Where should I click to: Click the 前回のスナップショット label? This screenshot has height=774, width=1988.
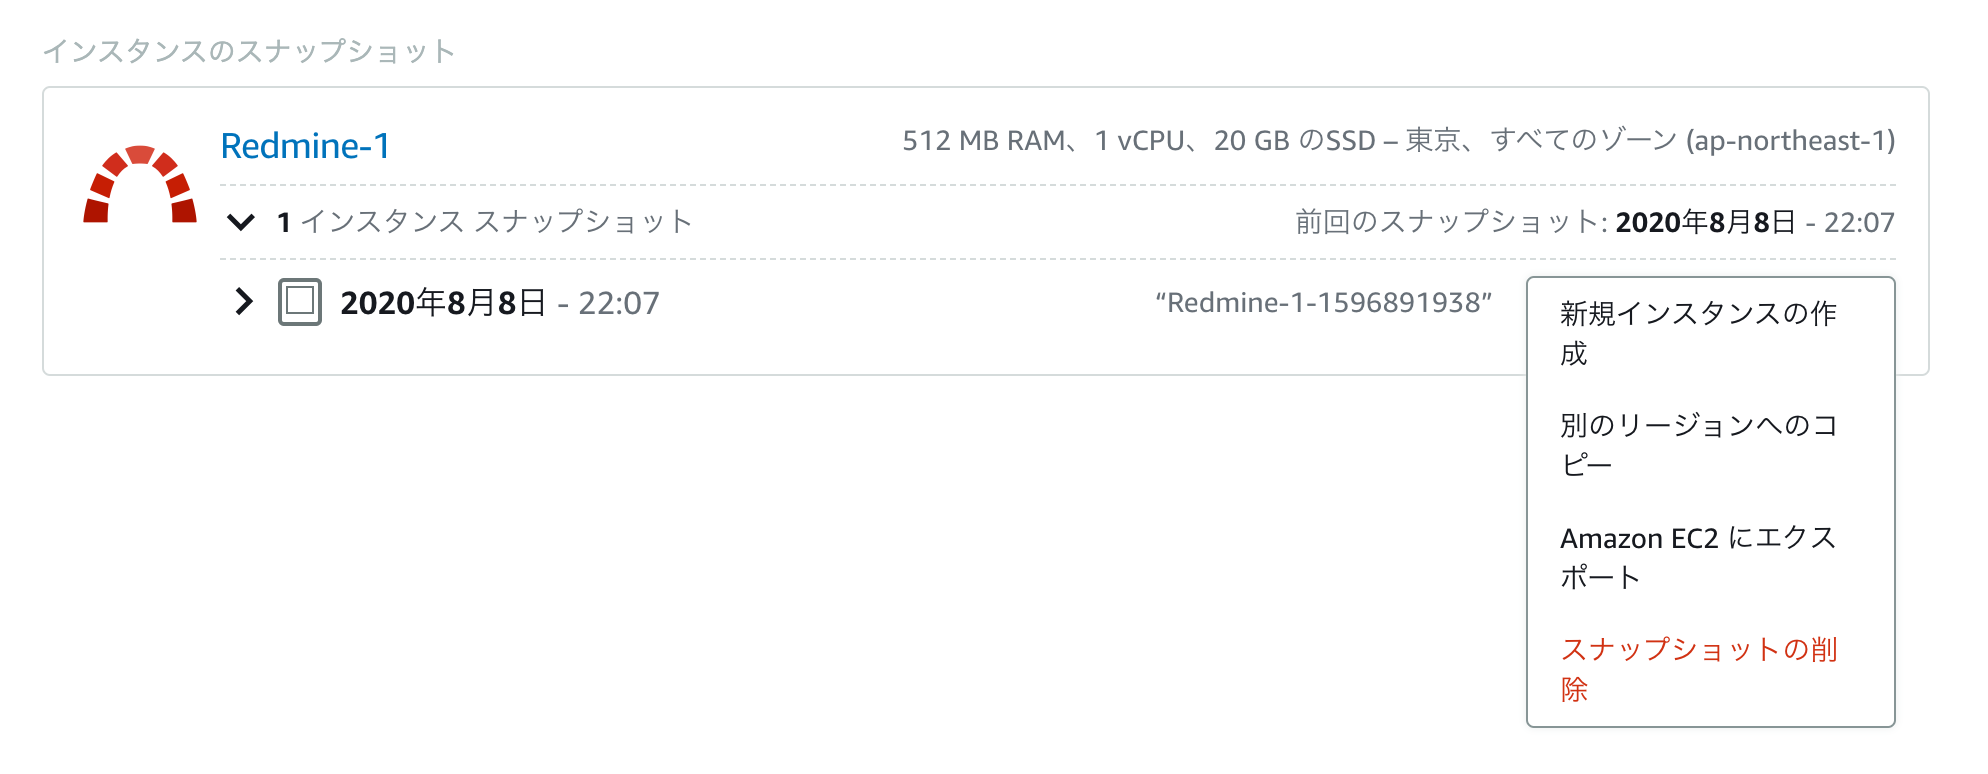coord(1450,222)
